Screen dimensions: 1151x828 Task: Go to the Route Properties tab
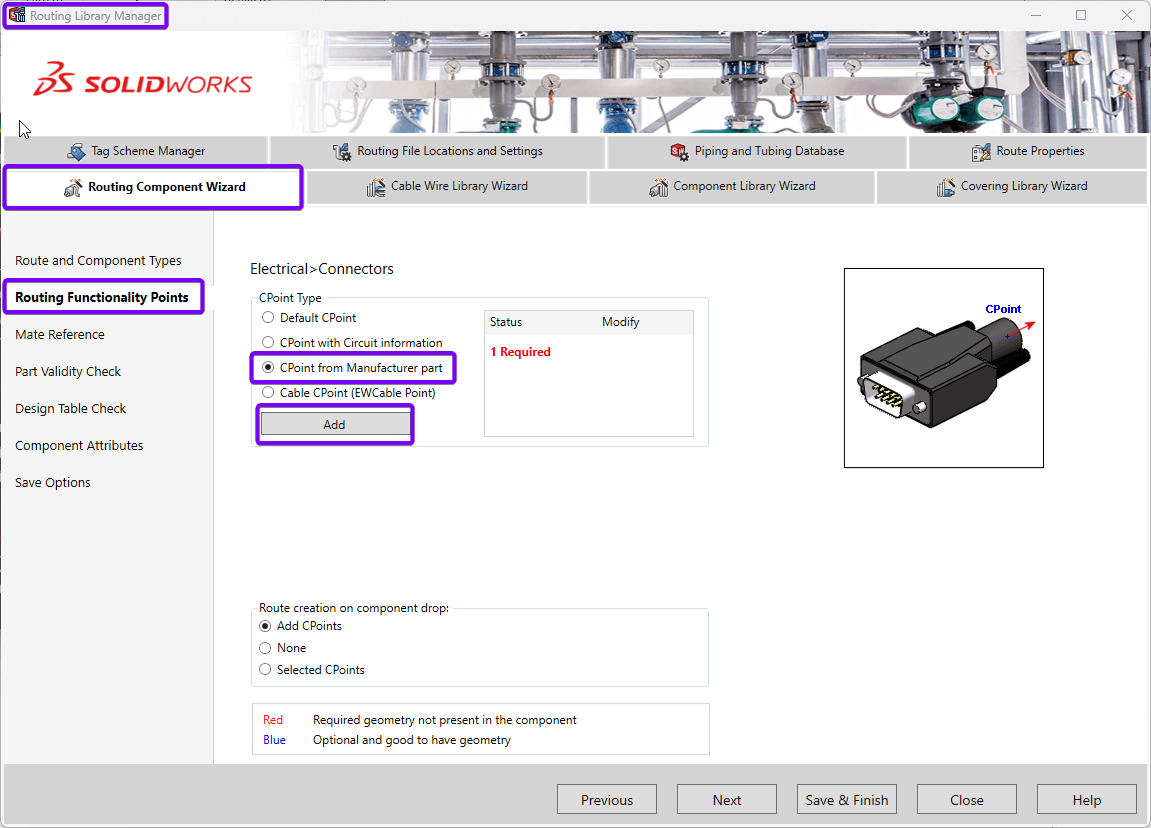click(1028, 151)
